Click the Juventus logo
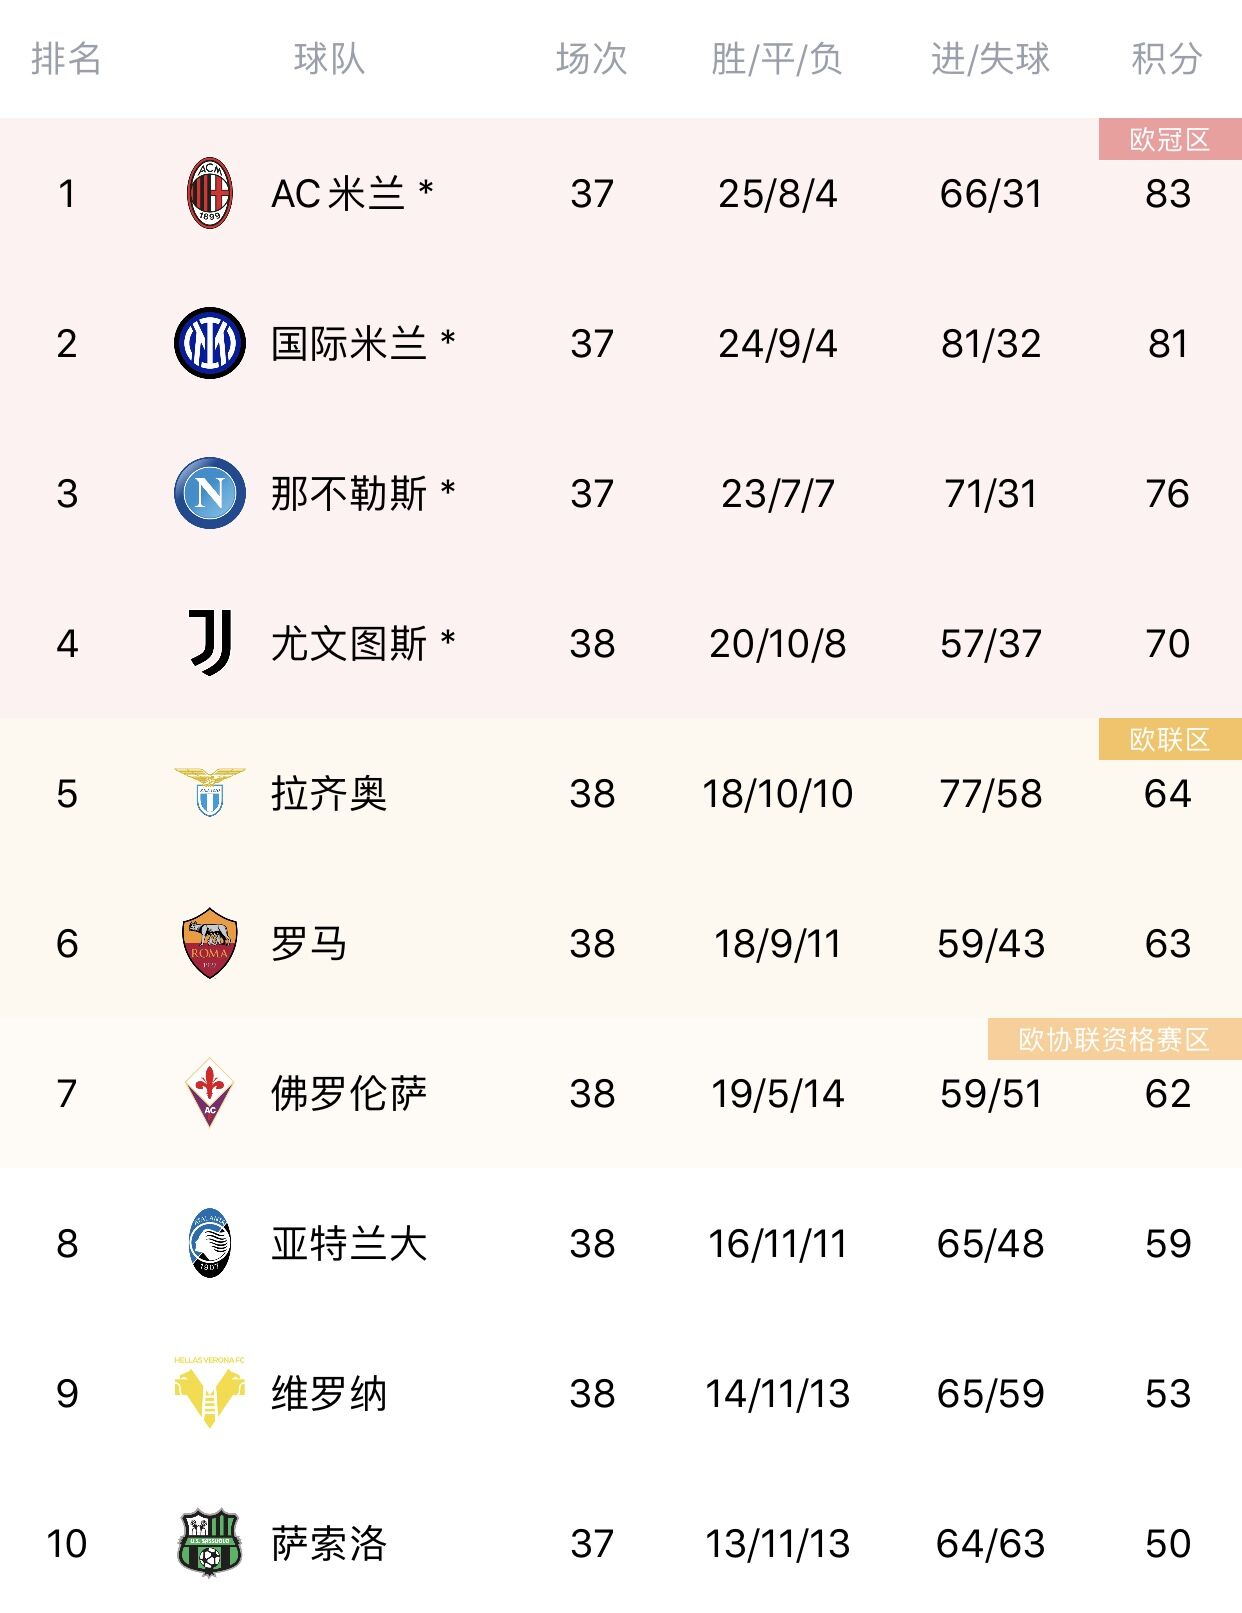Screen dimensions: 1242x1613 [x=210, y=643]
